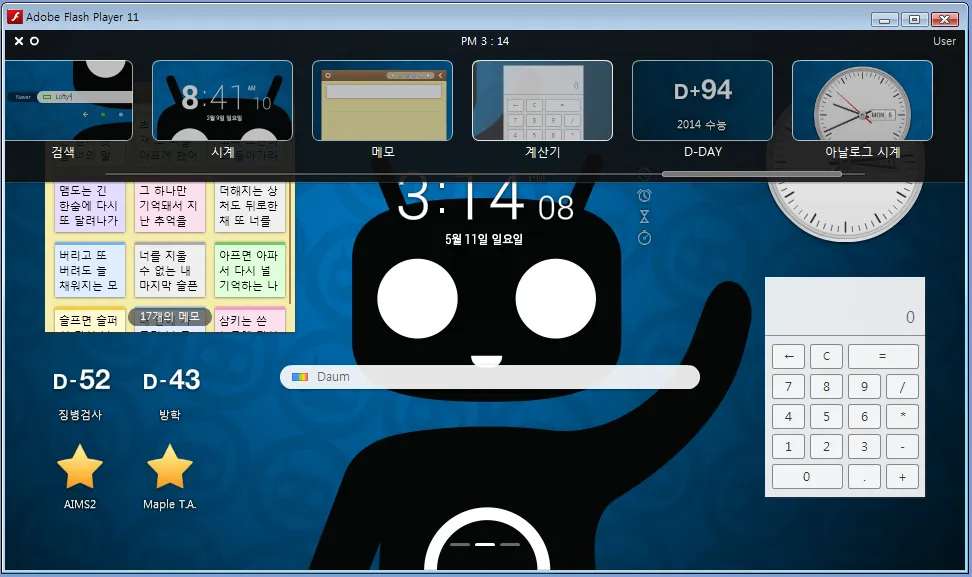
Task: Open the memo note starting '그 하나만'
Action: (170, 206)
